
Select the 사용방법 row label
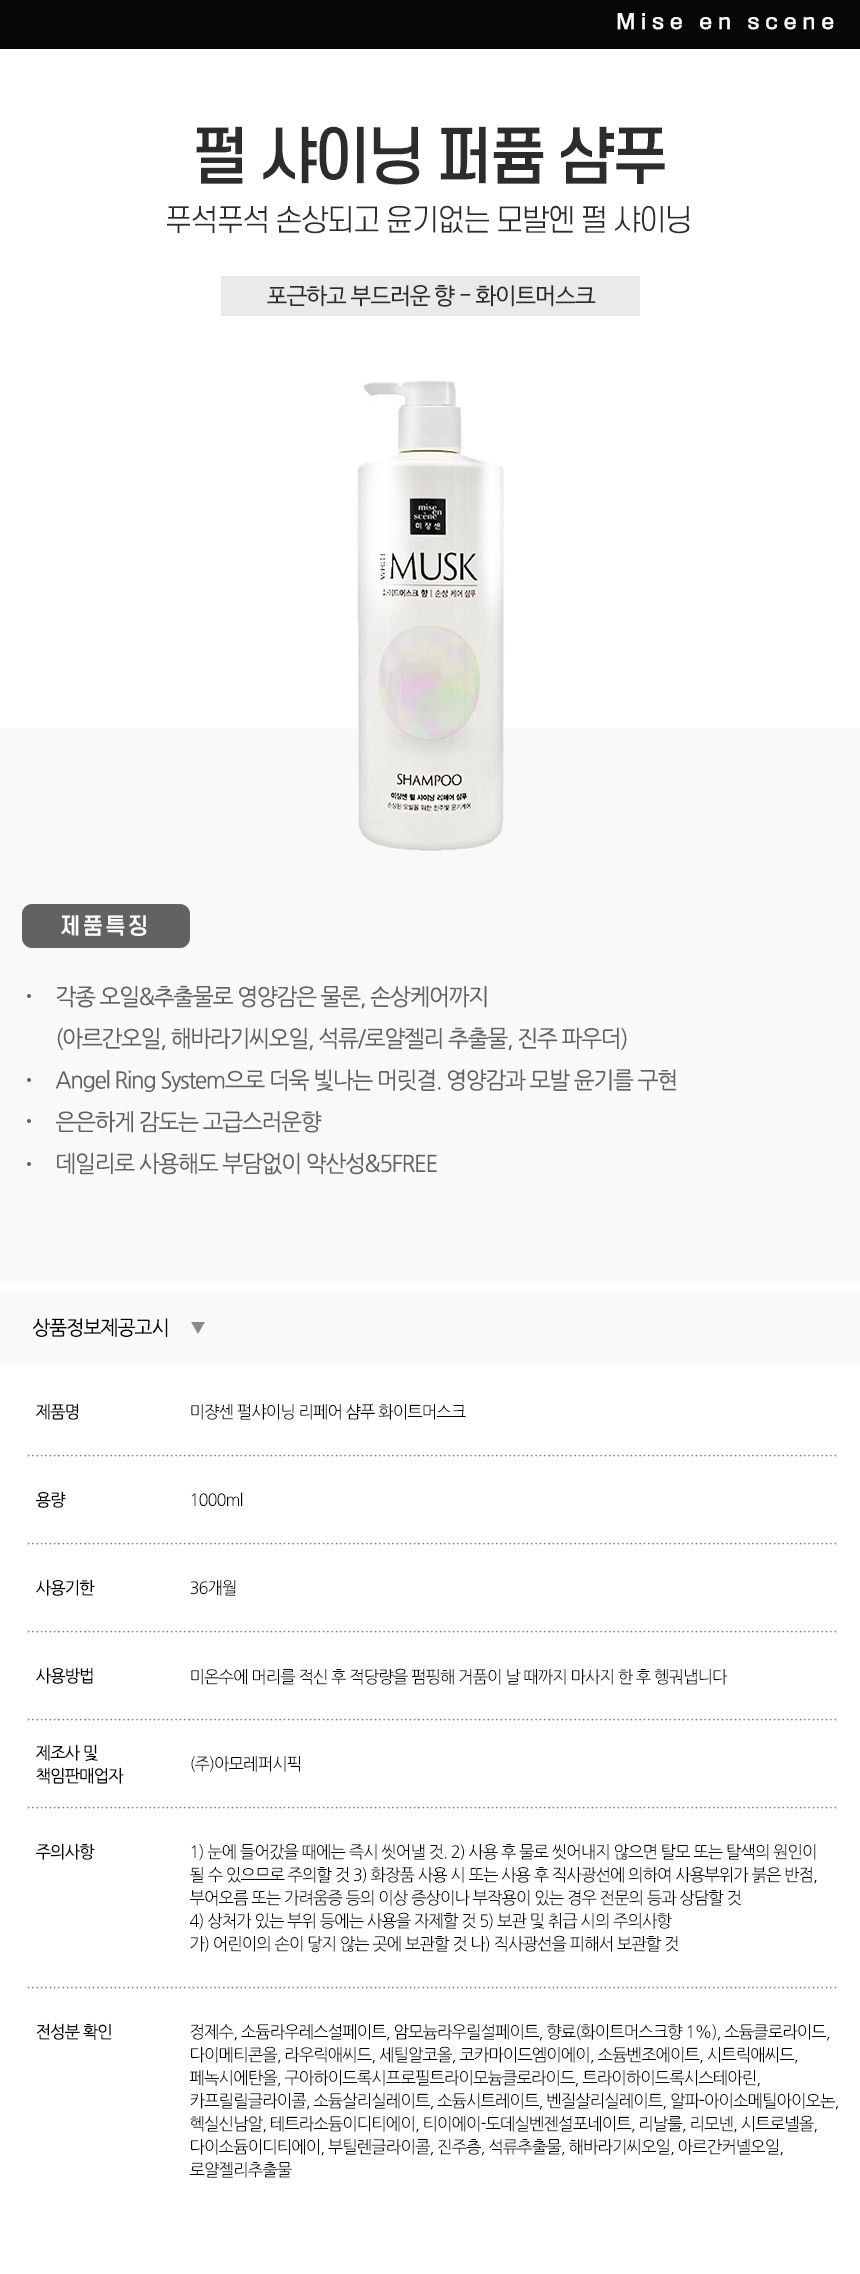coord(65,1675)
